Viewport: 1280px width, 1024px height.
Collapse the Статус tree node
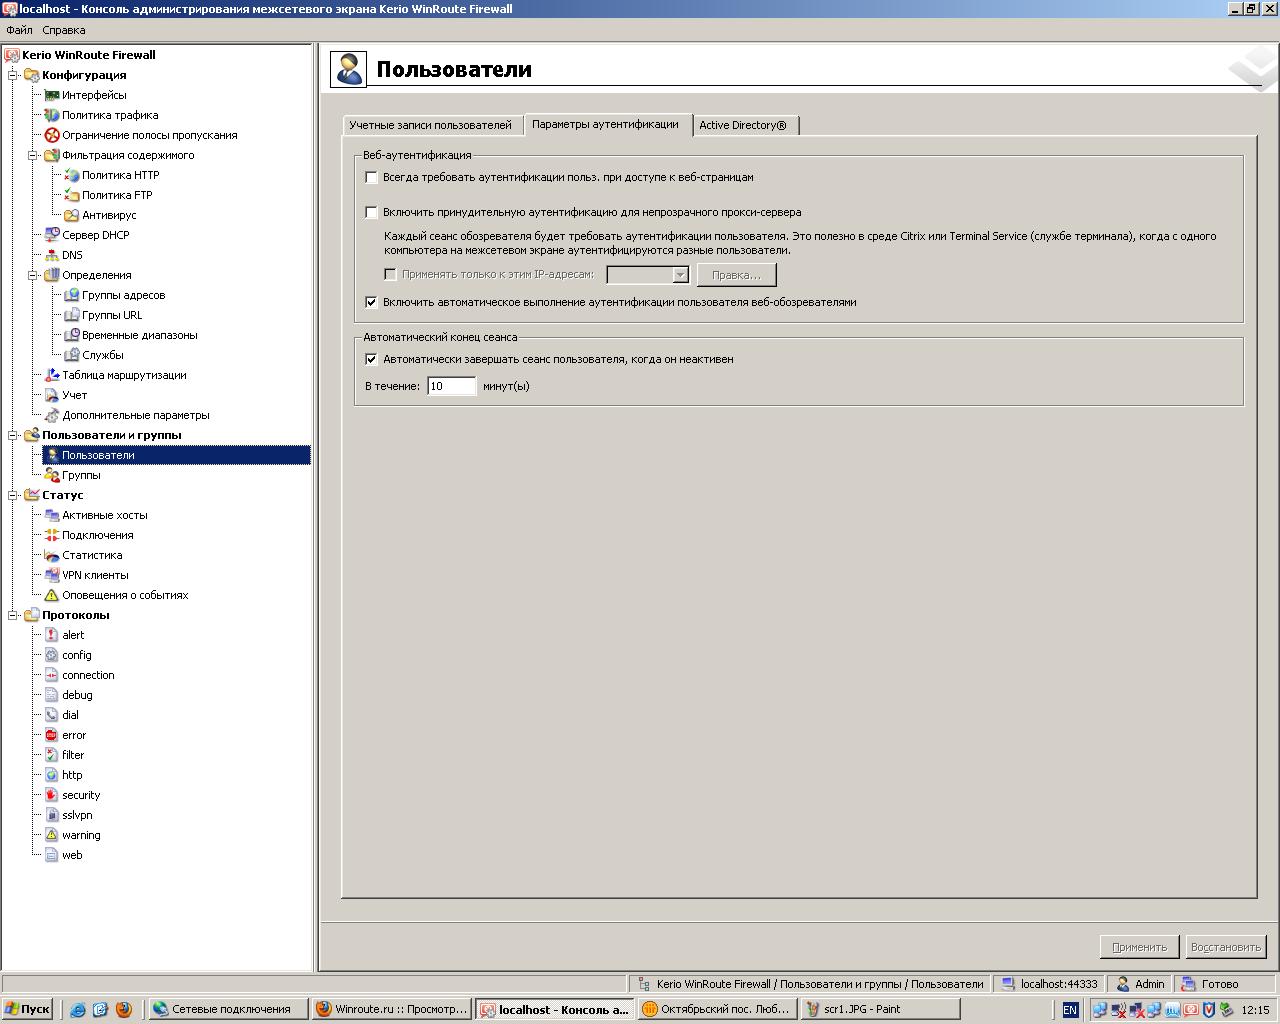[14, 495]
